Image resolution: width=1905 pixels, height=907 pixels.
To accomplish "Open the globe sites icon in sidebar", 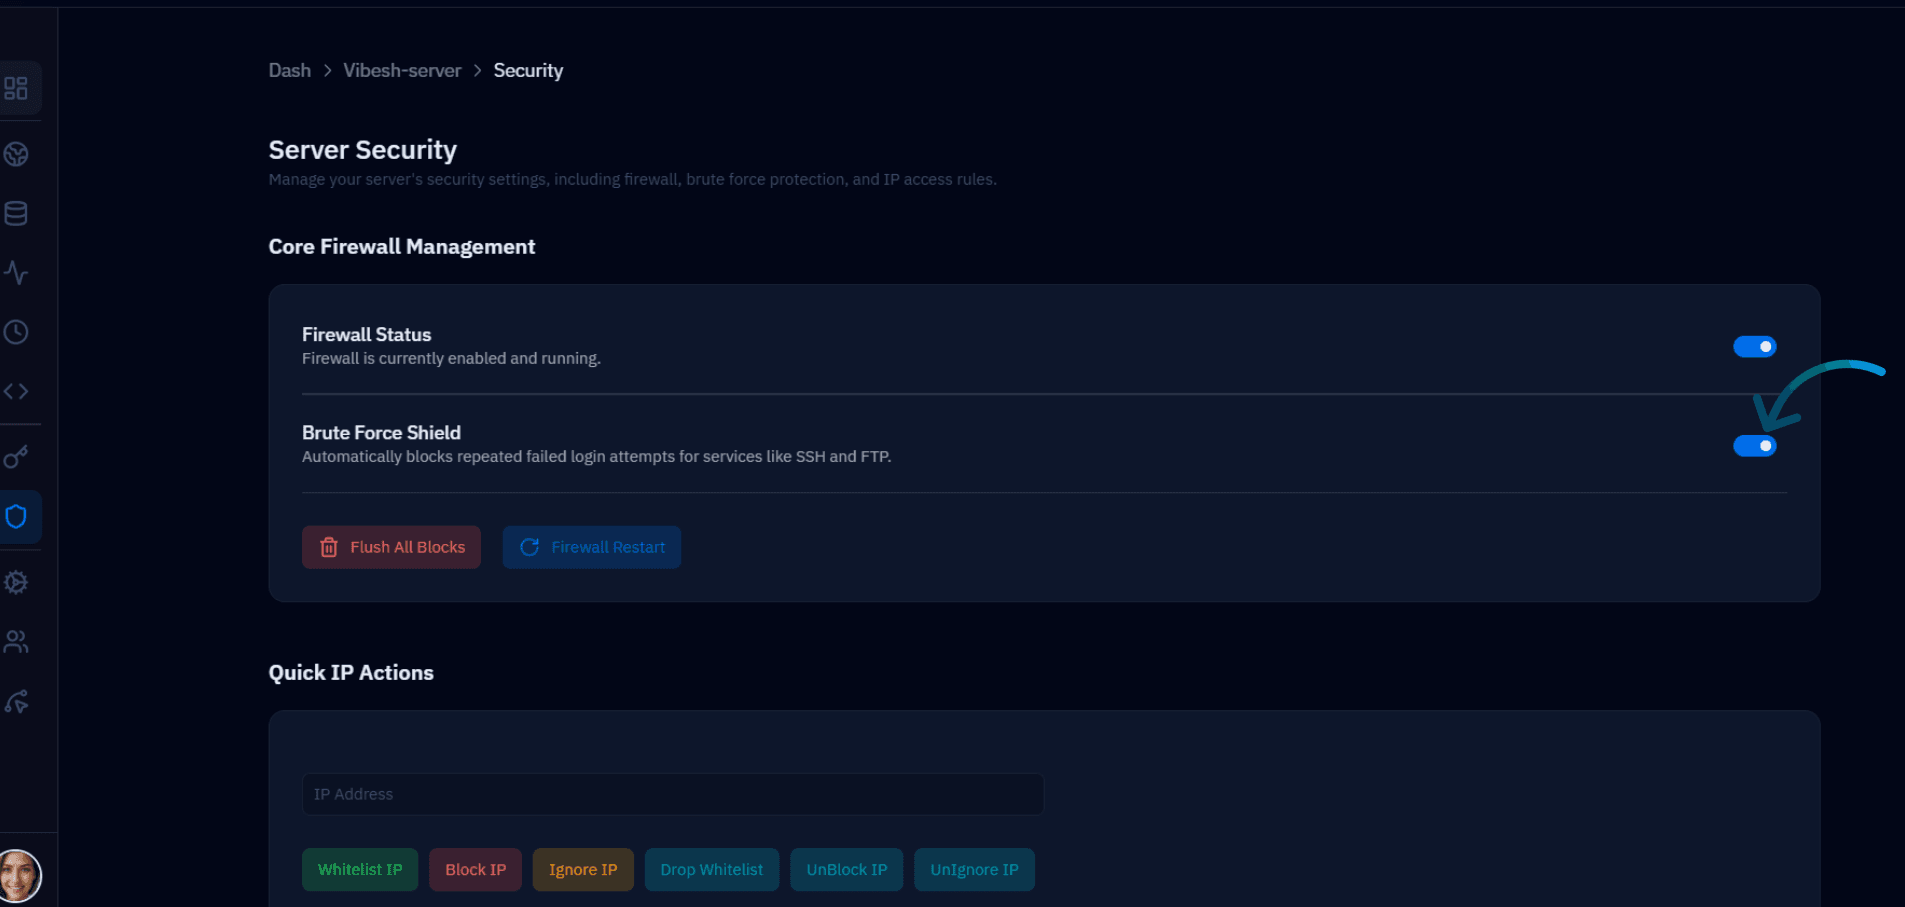I will pyautogui.click(x=16, y=154).
